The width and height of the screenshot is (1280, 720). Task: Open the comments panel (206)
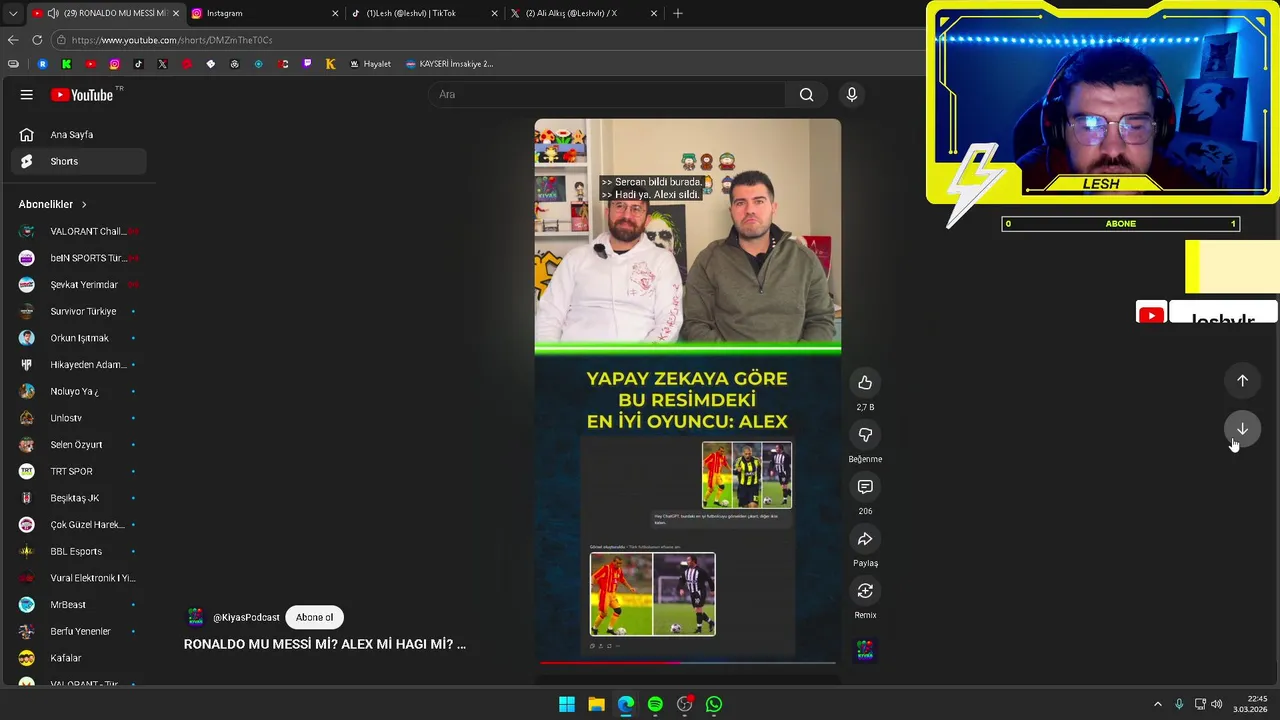pyautogui.click(x=865, y=486)
